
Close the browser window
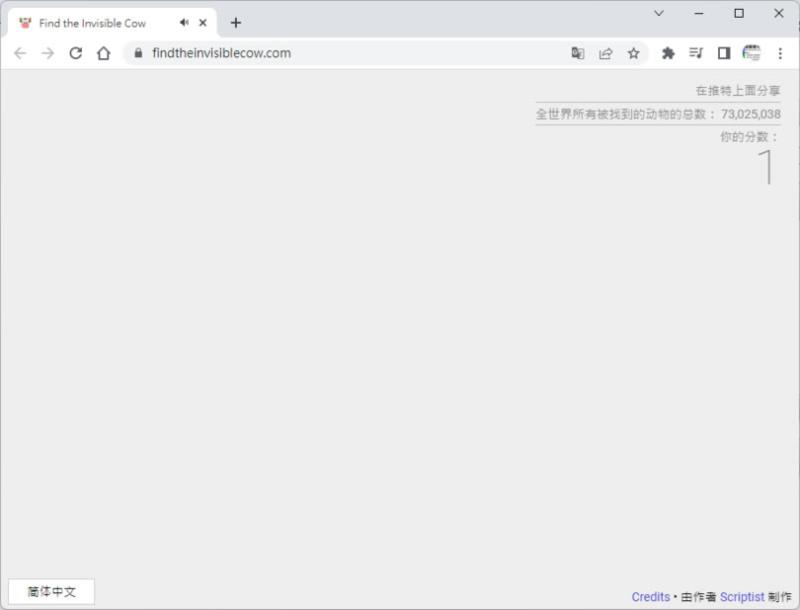pyautogui.click(x=779, y=13)
